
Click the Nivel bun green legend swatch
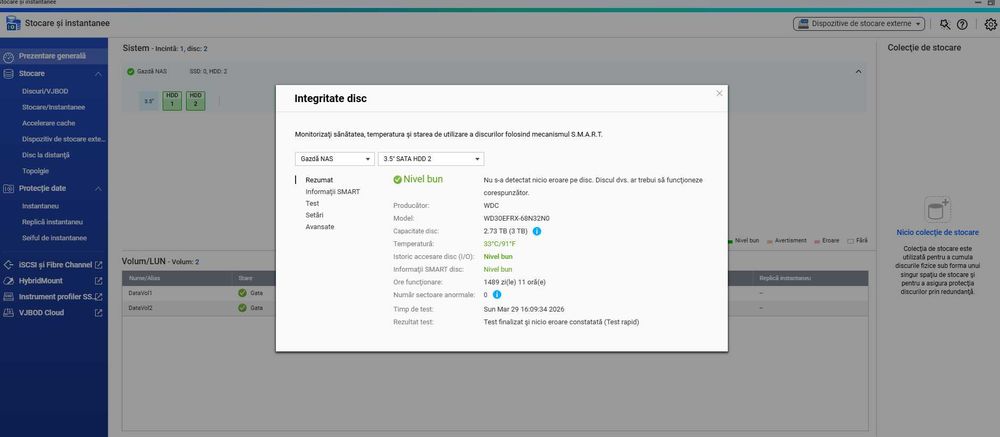pyautogui.click(x=731, y=241)
